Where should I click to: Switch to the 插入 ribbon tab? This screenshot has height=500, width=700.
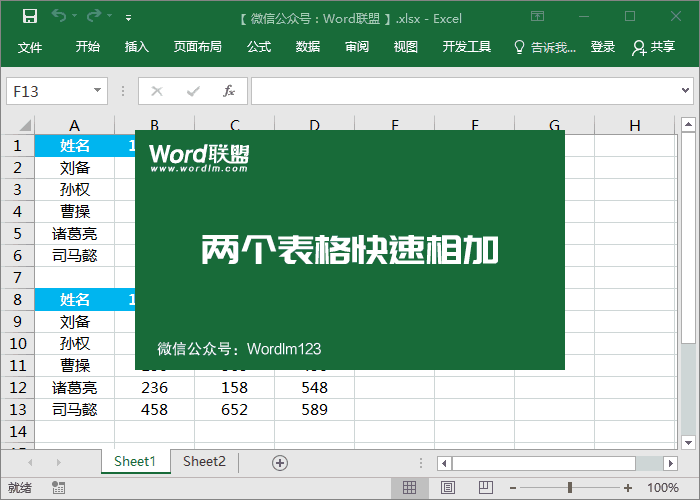137,46
